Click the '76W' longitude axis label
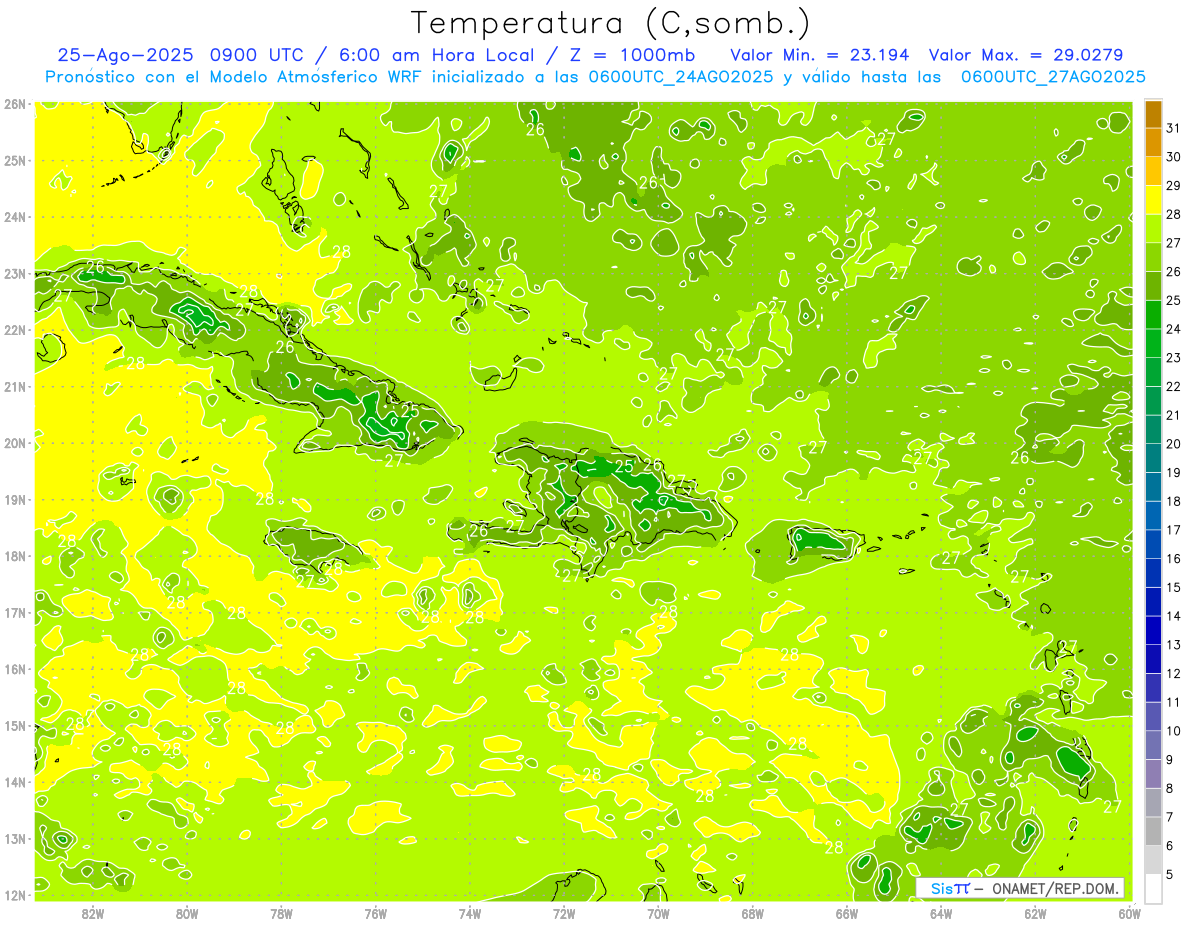This screenshot has height=927, width=1200. pos(376,912)
